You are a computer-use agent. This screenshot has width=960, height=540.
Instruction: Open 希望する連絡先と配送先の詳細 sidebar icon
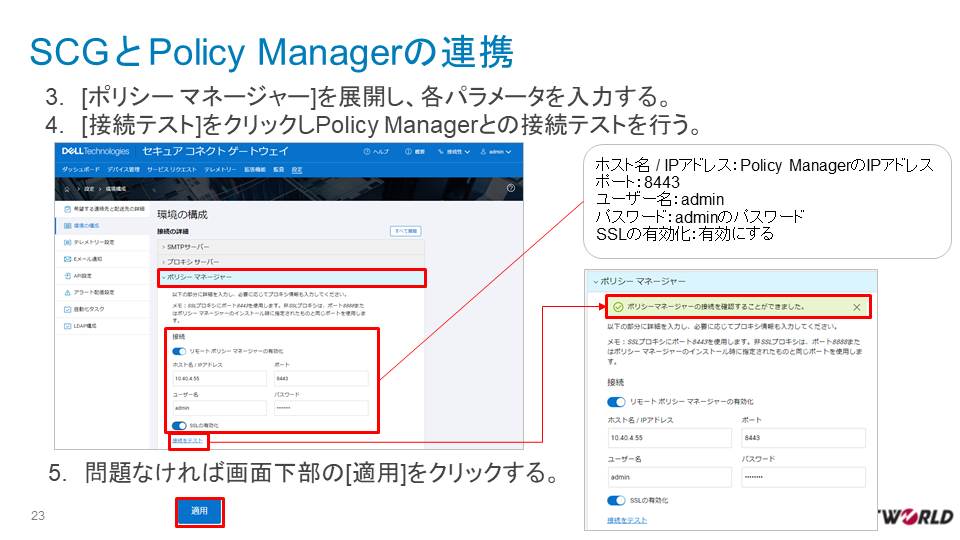pos(67,209)
